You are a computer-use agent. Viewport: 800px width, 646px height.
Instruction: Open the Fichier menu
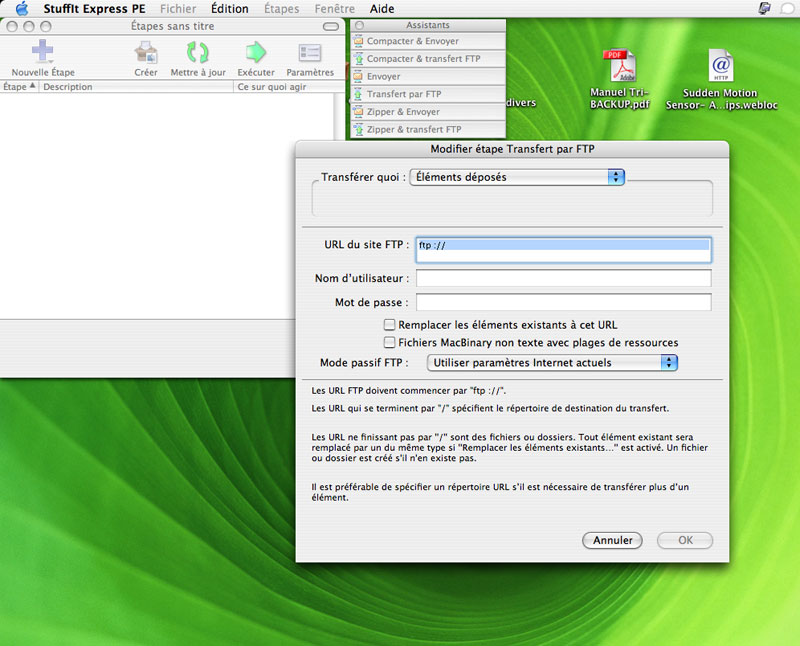[178, 9]
